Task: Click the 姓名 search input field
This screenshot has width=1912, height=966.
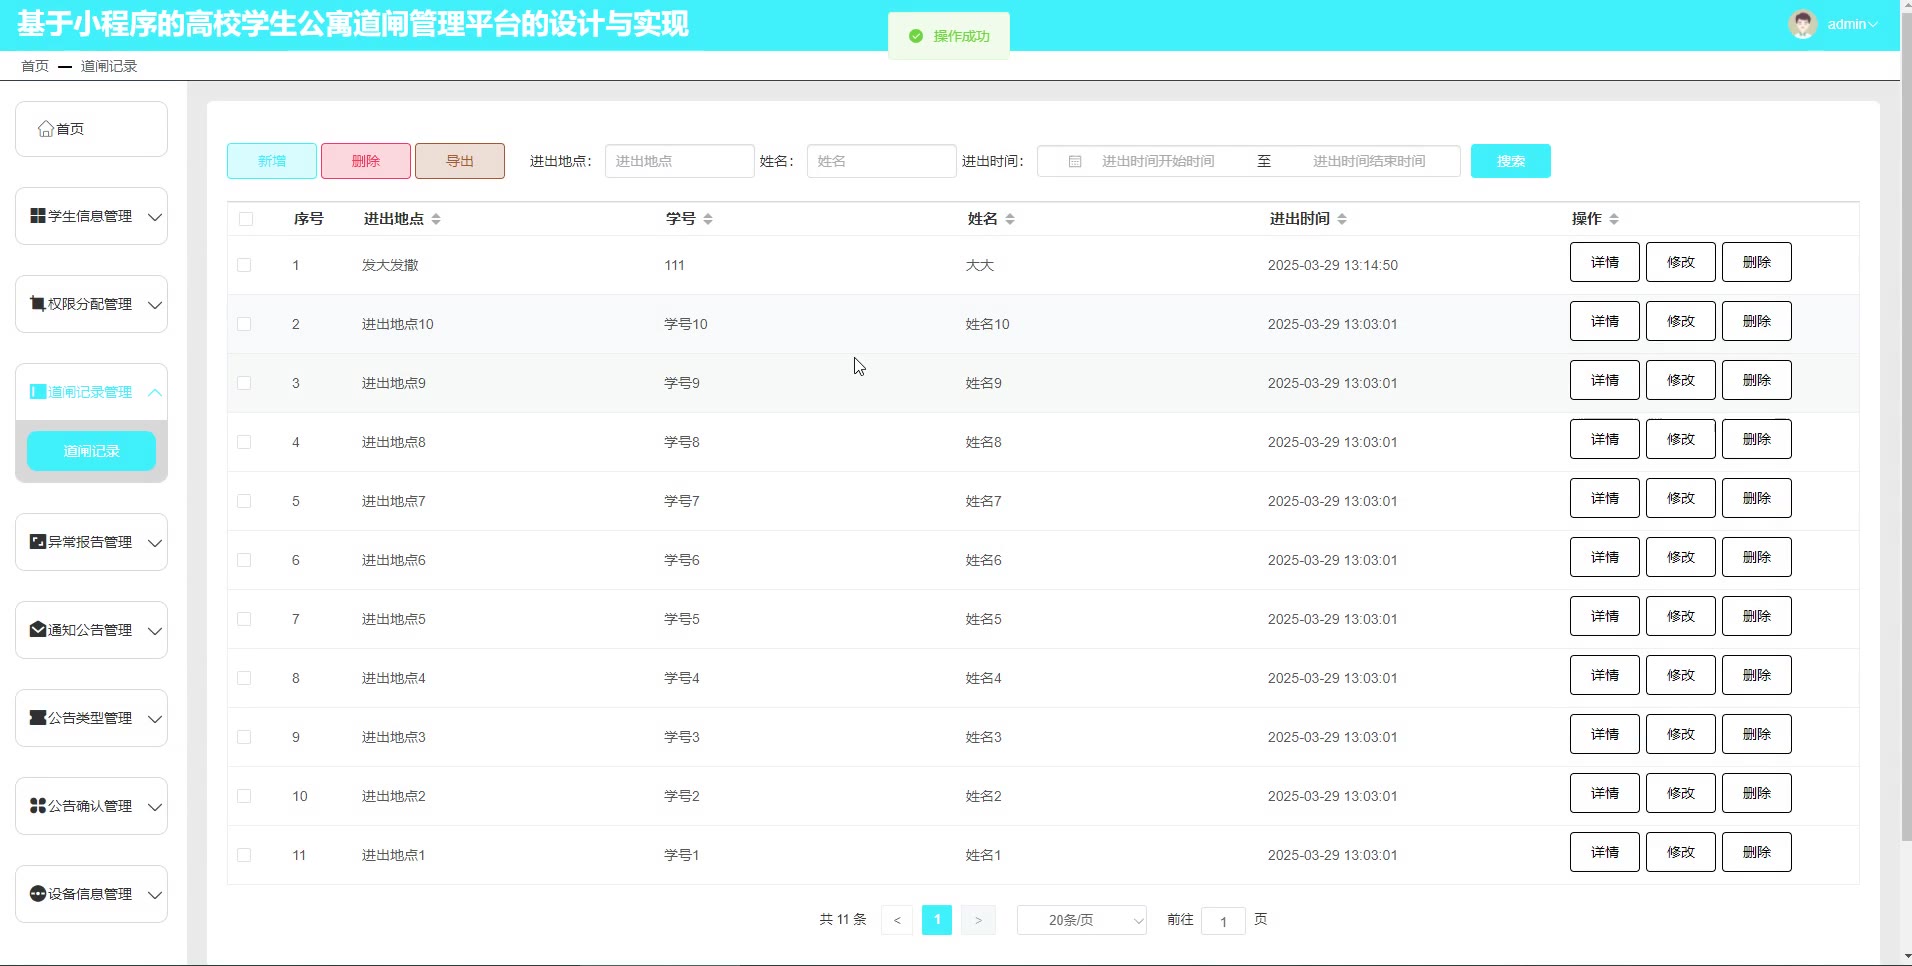Action: tap(880, 161)
